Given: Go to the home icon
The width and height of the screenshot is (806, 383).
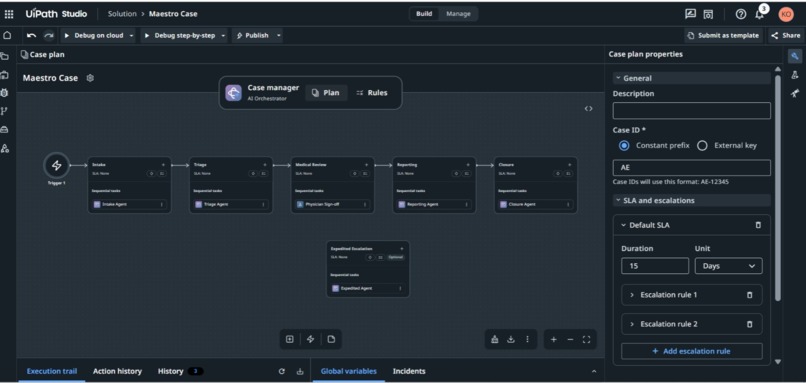Looking at the screenshot, I should (x=7, y=35).
